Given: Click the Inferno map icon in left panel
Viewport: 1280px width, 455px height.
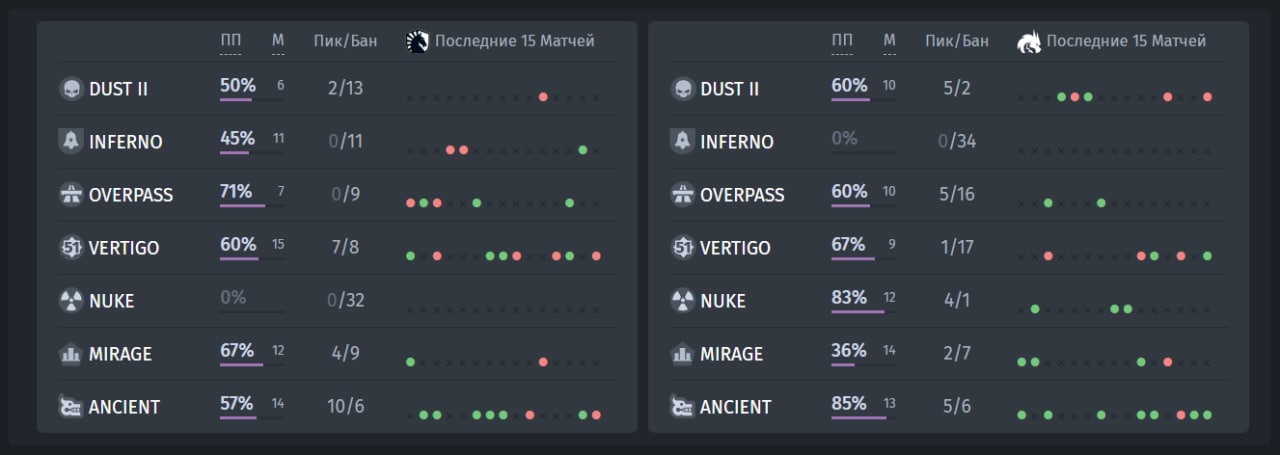Looking at the screenshot, I should (x=70, y=142).
